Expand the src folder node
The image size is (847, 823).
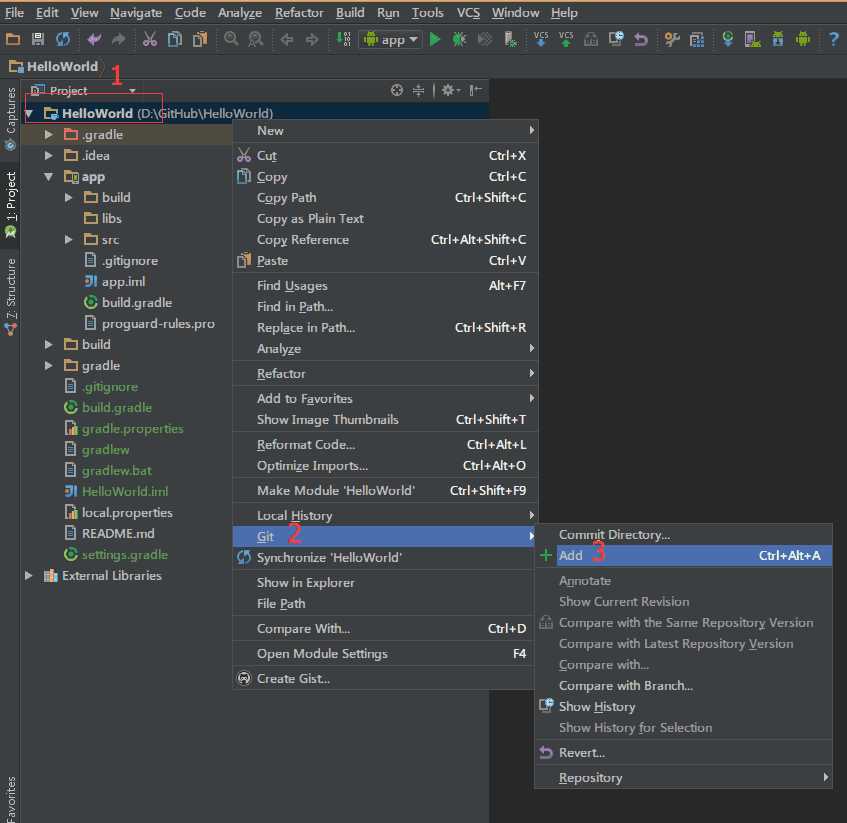[69, 239]
